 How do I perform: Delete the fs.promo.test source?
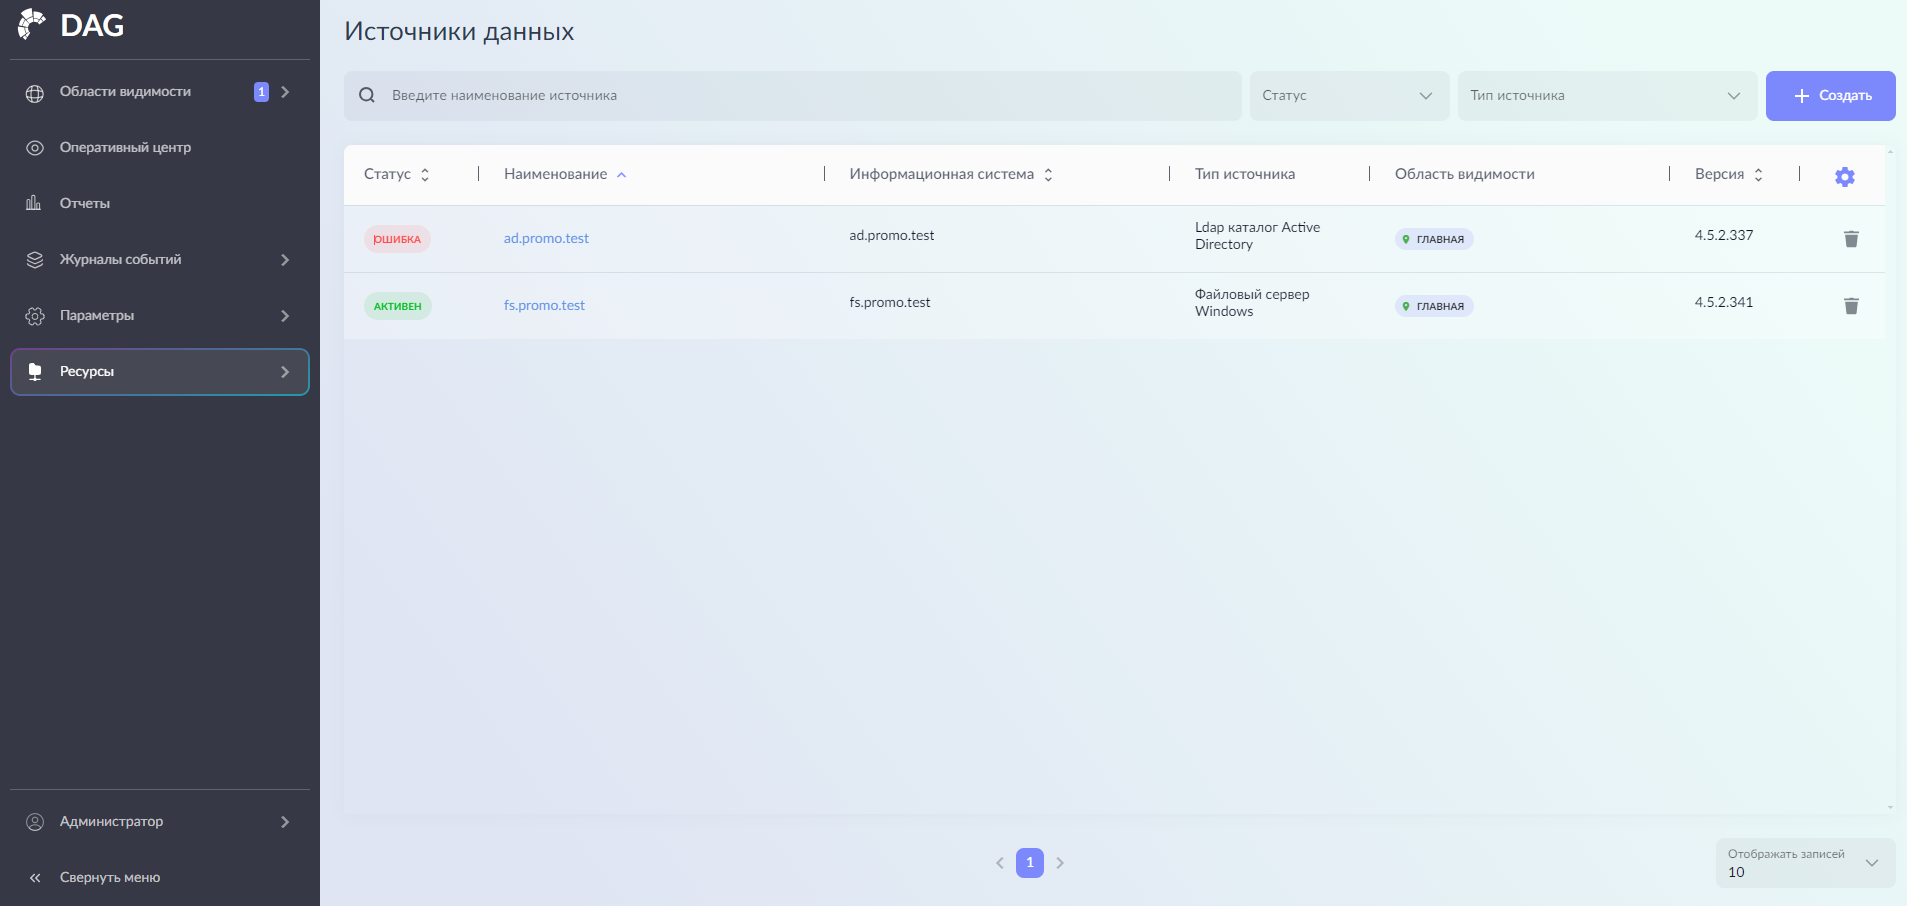[x=1851, y=306]
